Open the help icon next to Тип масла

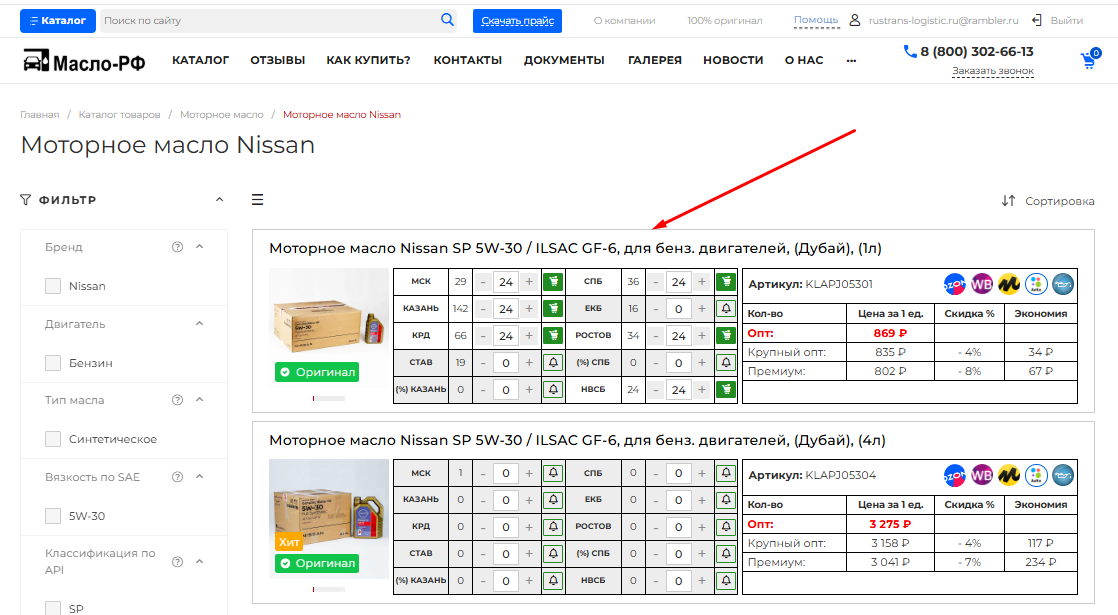[178, 400]
